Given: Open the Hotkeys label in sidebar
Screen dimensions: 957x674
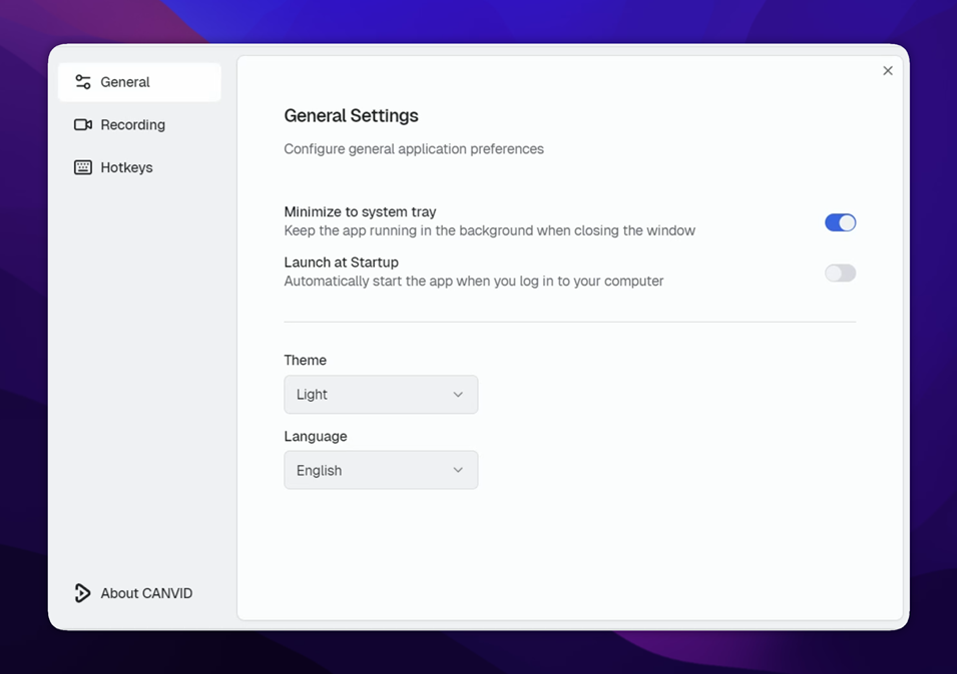Looking at the screenshot, I should coord(127,167).
